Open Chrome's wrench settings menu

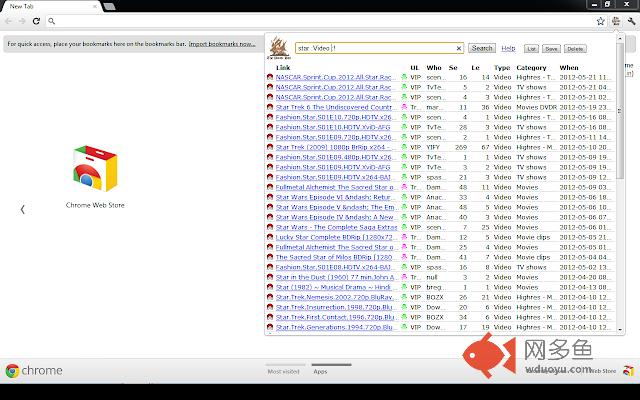click(631, 21)
